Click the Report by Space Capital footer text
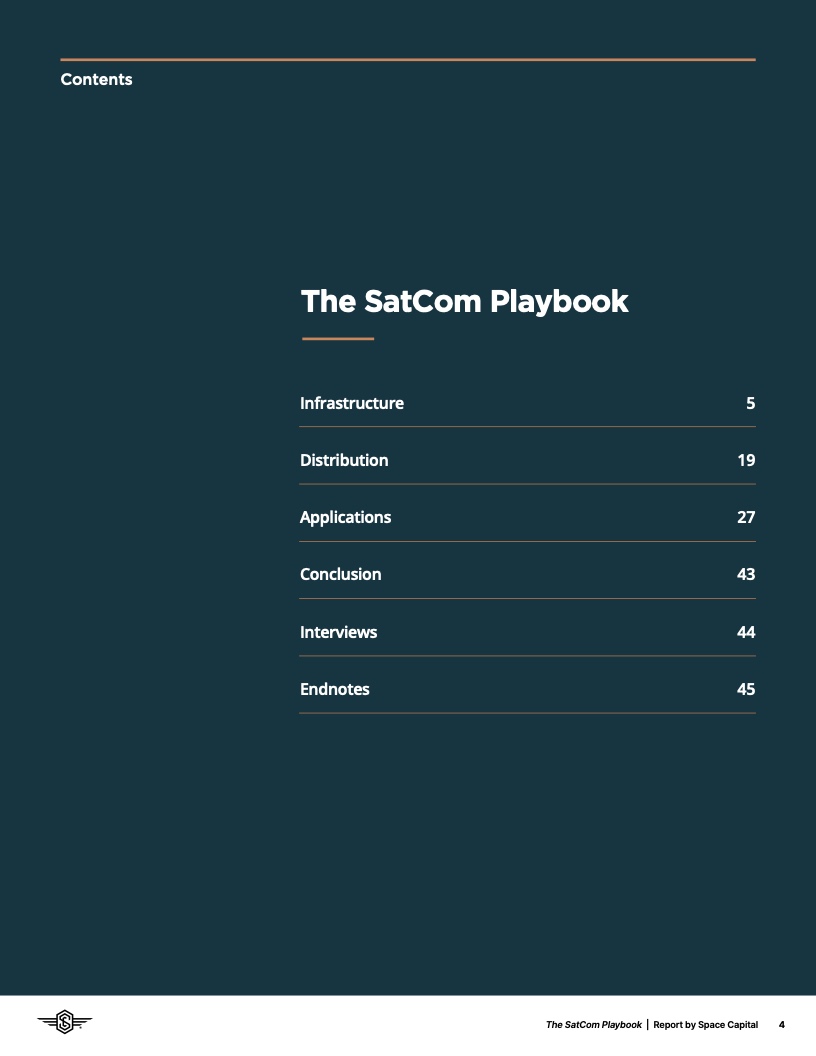816x1056 pixels. pyautogui.click(x=705, y=1025)
